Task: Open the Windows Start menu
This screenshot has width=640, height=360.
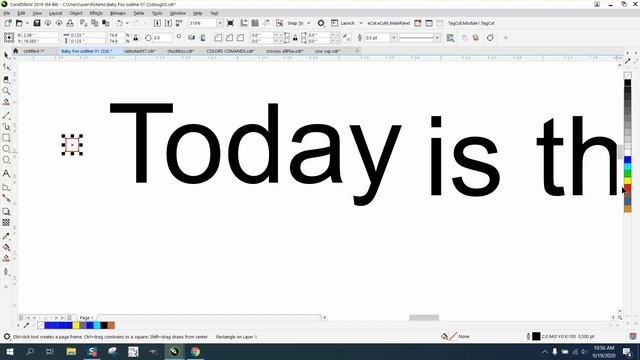Action: (x=9, y=351)
